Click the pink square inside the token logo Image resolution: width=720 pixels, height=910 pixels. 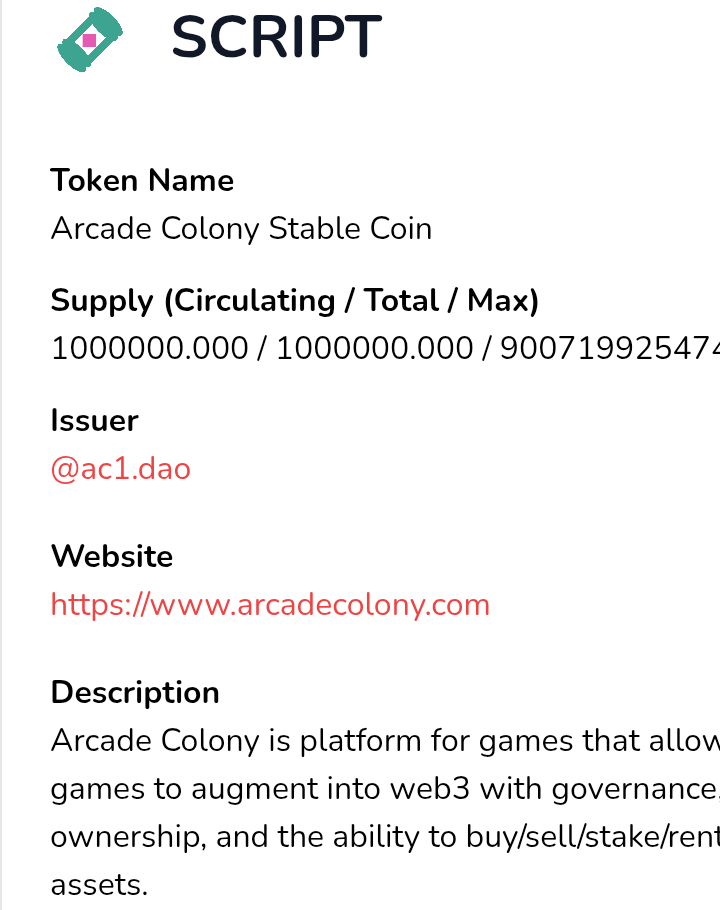[x=89, y=40]
